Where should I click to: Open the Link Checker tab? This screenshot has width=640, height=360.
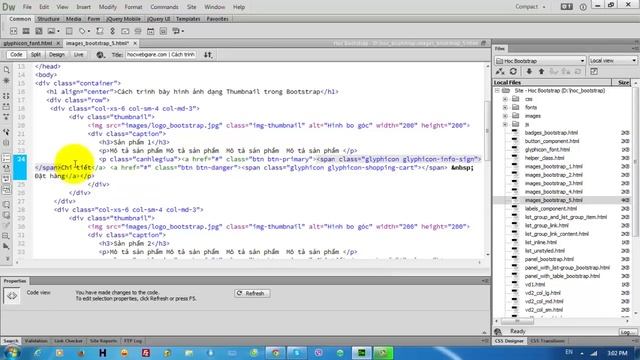tap(68, 341)
